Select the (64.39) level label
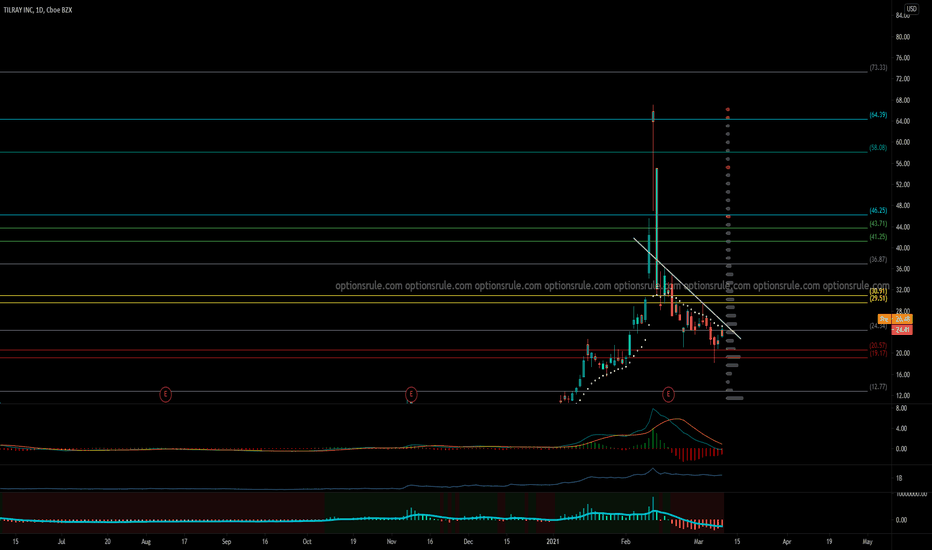 pyautogui.click(x=878, y=115)
